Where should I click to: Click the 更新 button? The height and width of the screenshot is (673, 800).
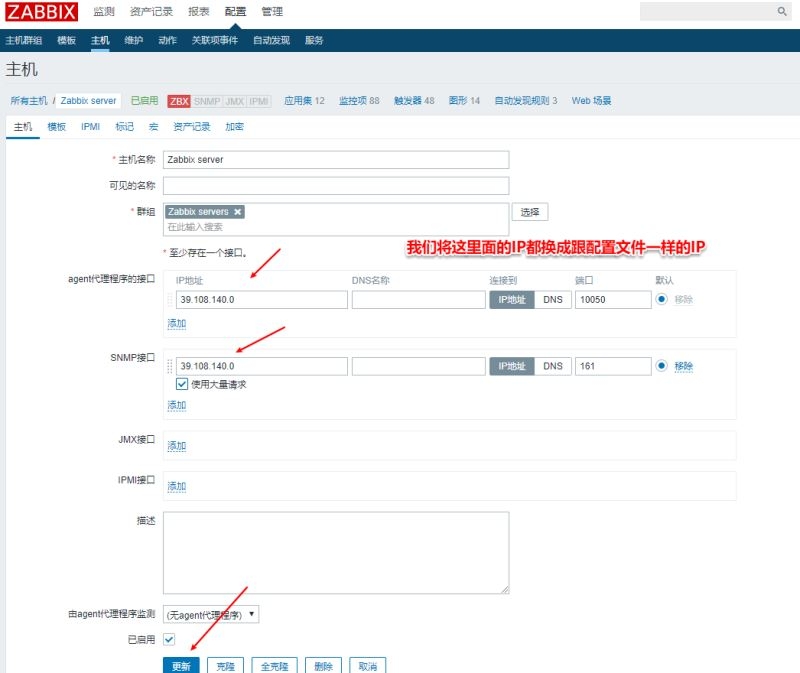tap(180, 665)
